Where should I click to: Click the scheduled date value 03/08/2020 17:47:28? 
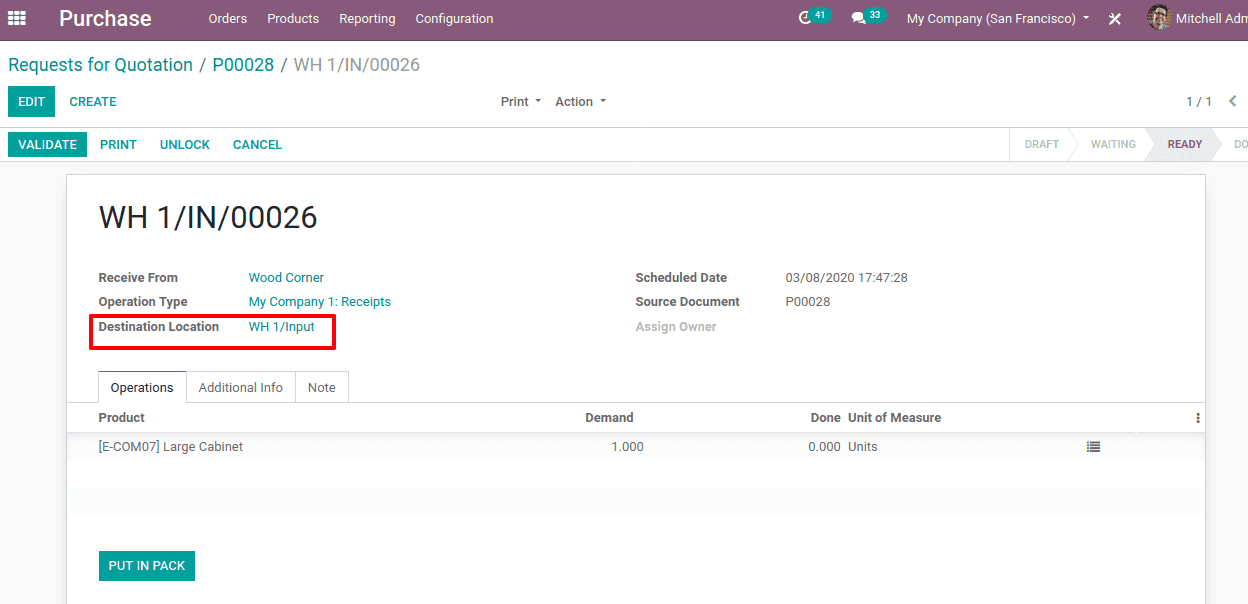tap(847, 278)
